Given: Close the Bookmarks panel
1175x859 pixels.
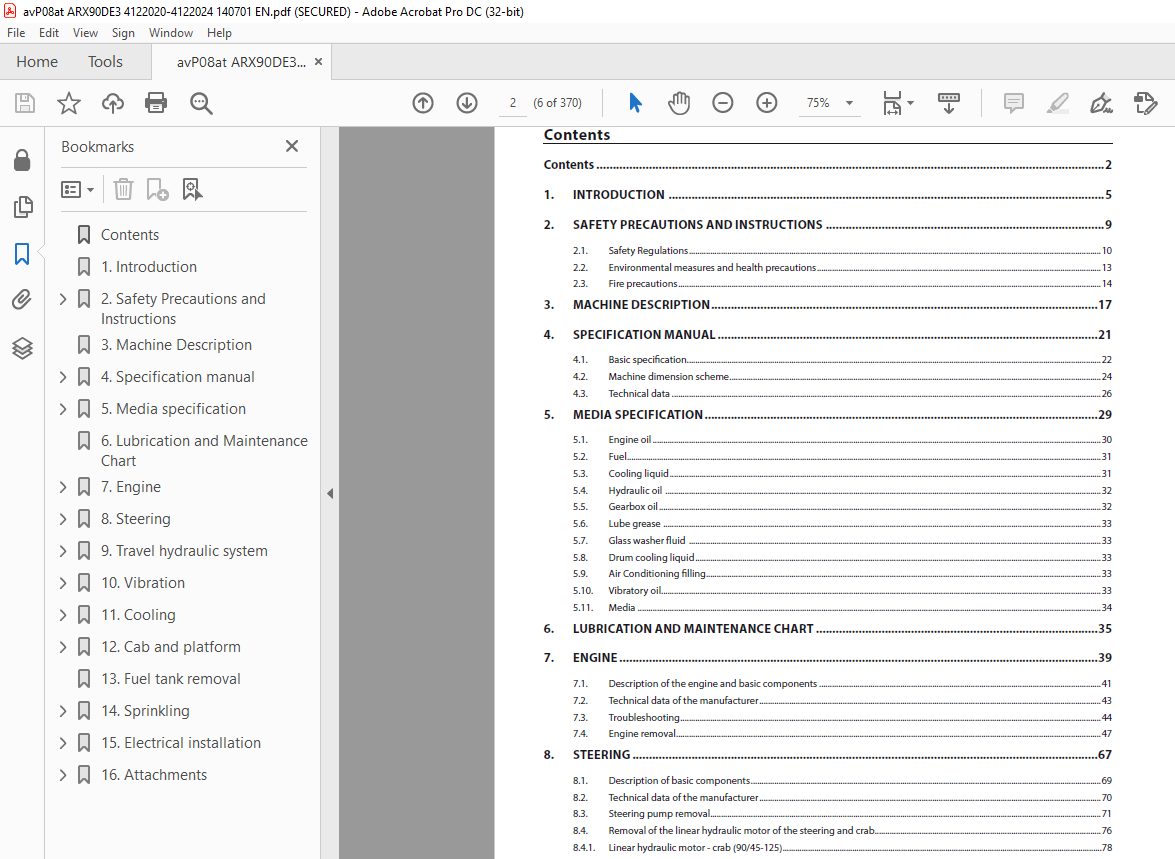Looking at the screenshot, I should (x=292, y=146).
